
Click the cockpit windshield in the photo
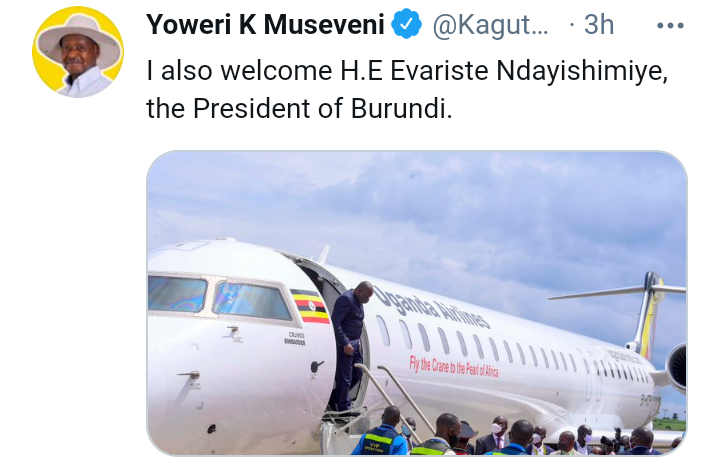pyautogui.click(x=219, y=296)
